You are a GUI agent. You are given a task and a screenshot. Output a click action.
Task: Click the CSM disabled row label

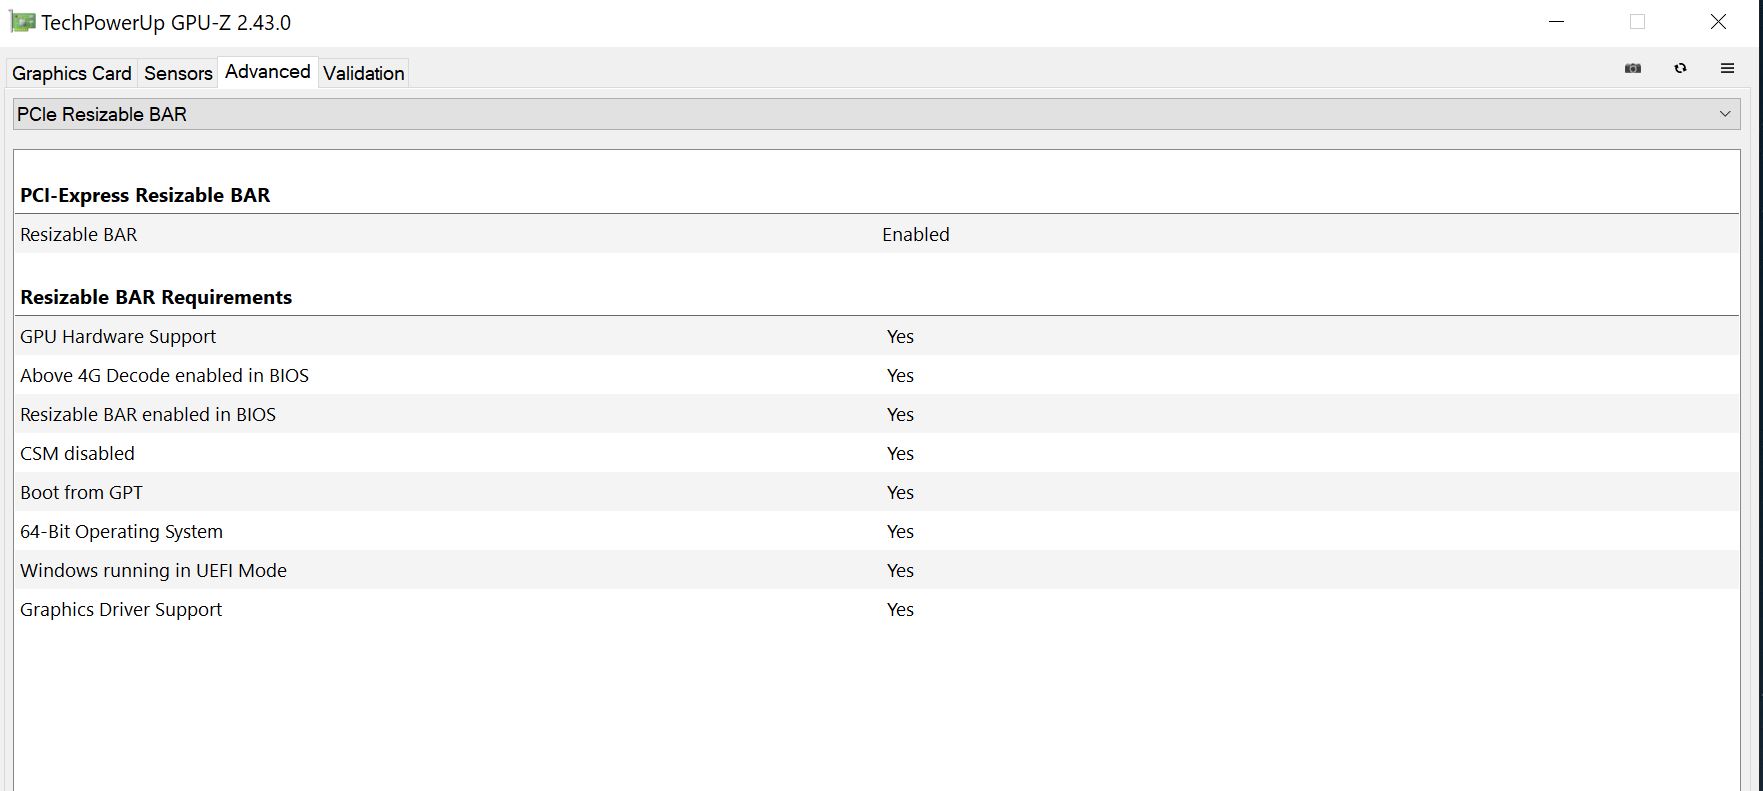[77, 453]
